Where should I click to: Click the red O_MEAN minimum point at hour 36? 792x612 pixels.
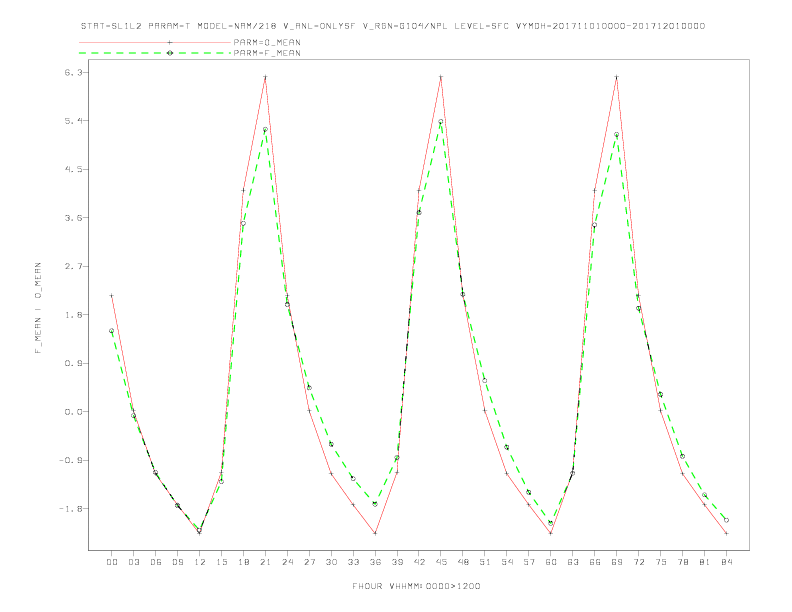point(375,533)
